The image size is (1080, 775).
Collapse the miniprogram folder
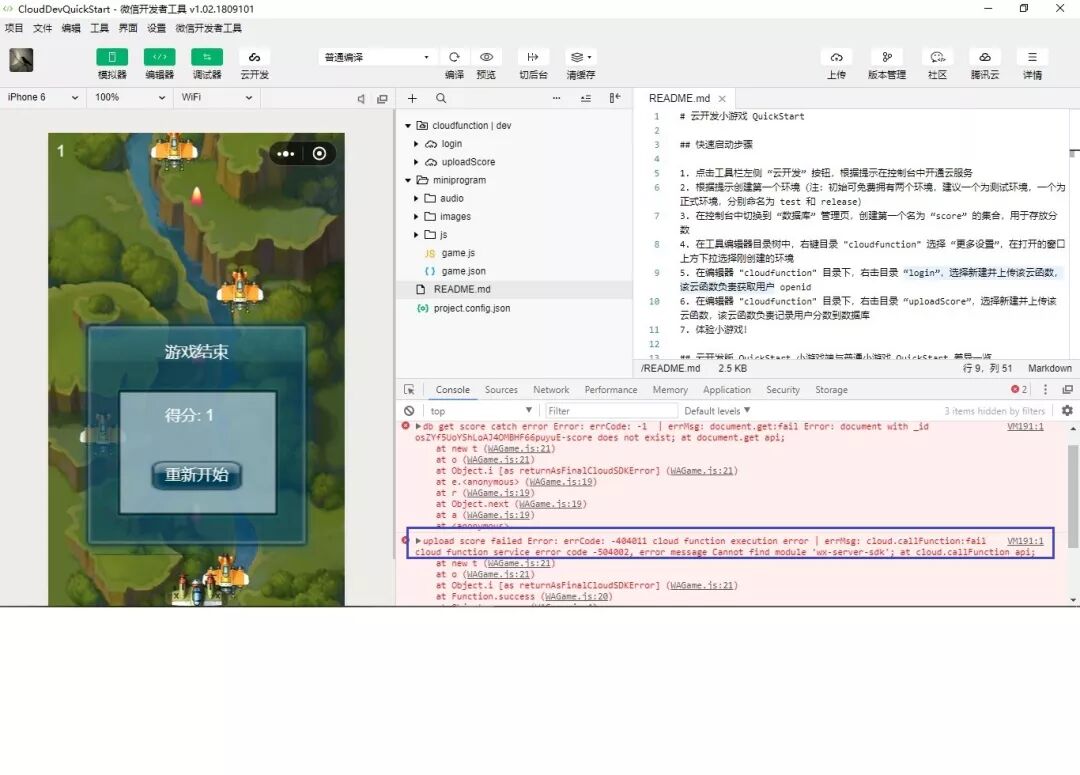pyautogui.click(x=408, y=180)
